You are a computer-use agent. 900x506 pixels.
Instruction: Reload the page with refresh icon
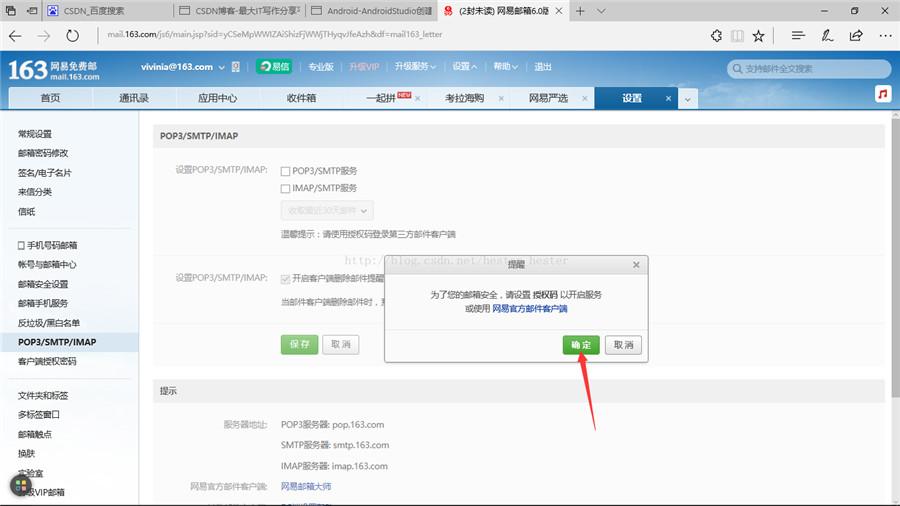(x=72, y=36)
